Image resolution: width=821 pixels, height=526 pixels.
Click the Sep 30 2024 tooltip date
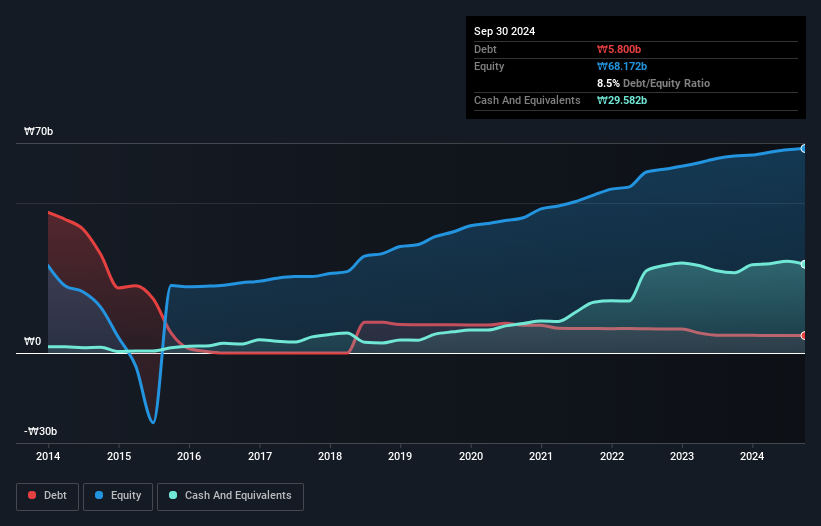click(504, 31)
